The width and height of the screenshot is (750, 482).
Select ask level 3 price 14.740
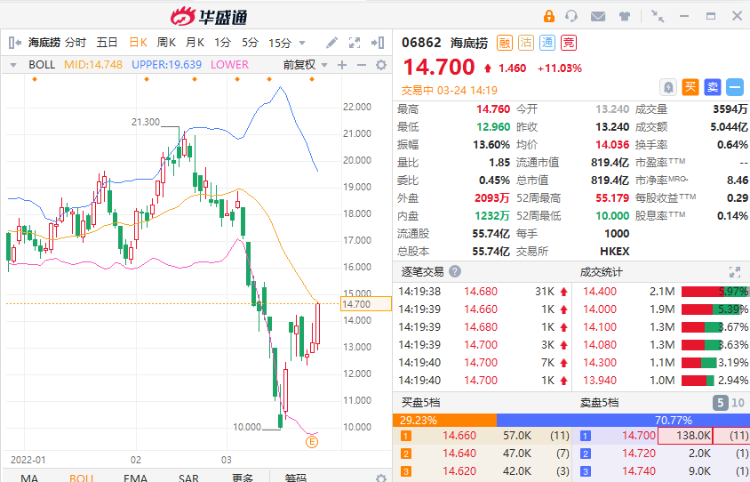[639, 471]
